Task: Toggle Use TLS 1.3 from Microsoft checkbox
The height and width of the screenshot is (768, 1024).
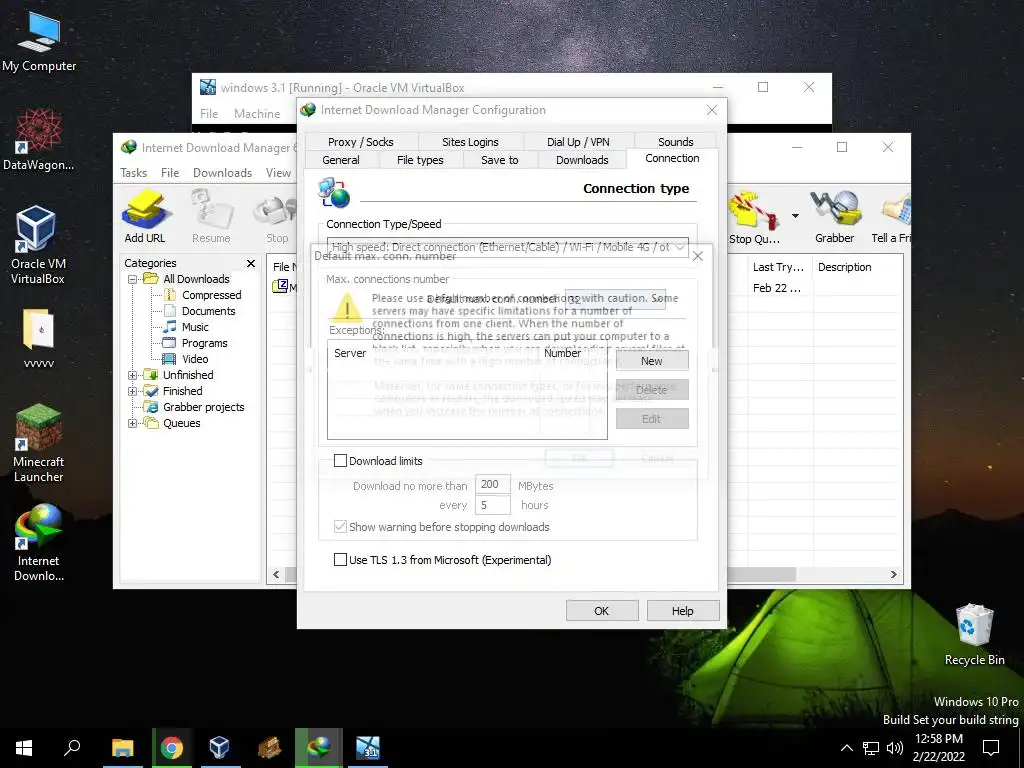Action: (x=340, y=560)
